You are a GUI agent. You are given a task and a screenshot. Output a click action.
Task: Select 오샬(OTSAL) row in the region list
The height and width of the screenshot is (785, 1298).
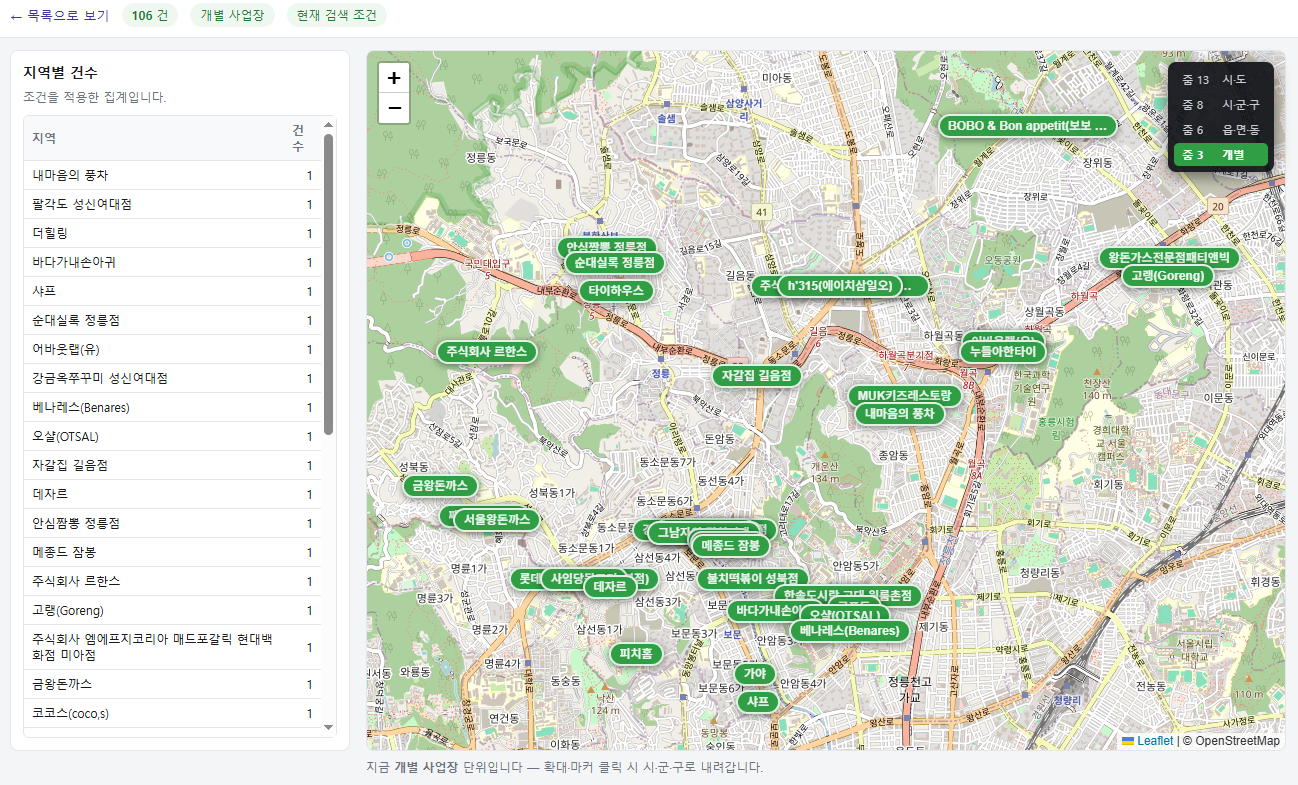coord(173,436)
